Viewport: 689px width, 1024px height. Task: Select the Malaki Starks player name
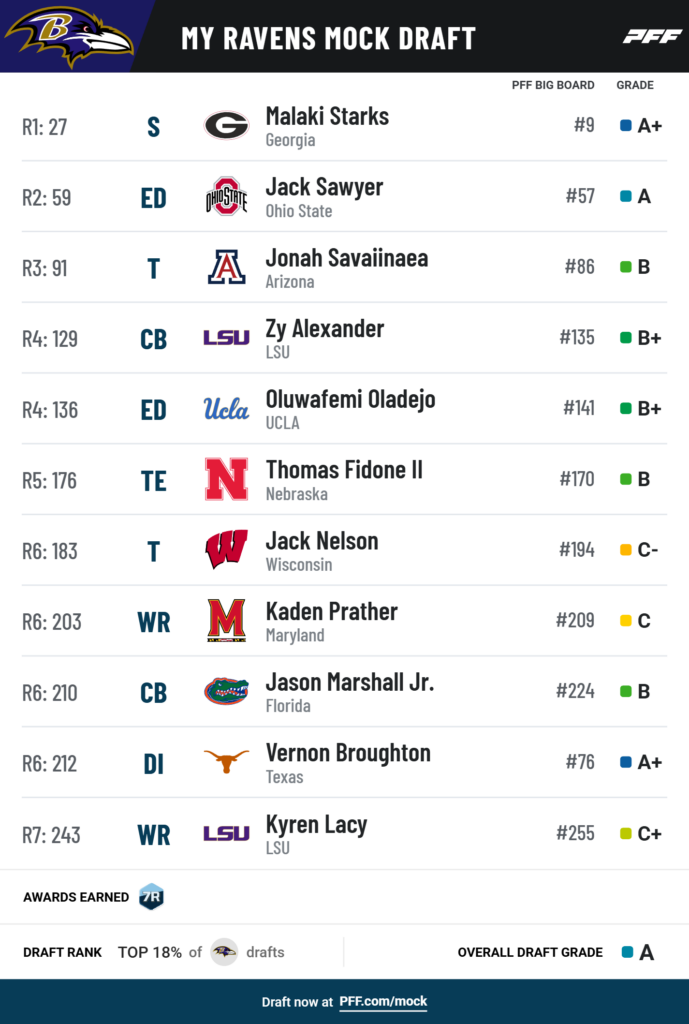pos(327,116)
